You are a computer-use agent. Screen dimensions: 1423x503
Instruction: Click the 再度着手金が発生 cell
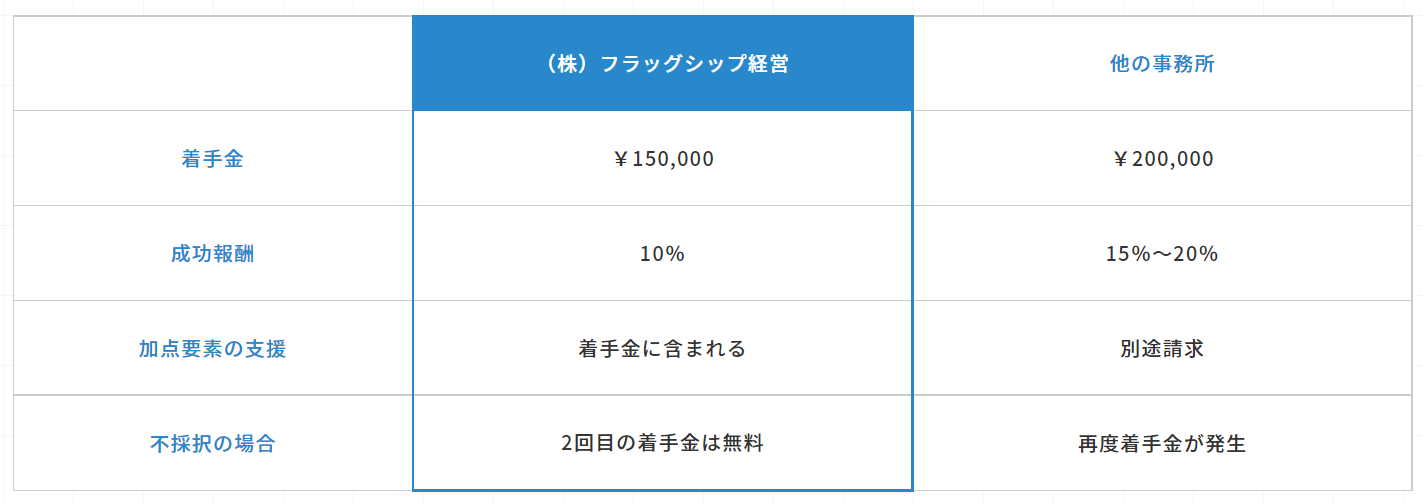(1162, 444)
